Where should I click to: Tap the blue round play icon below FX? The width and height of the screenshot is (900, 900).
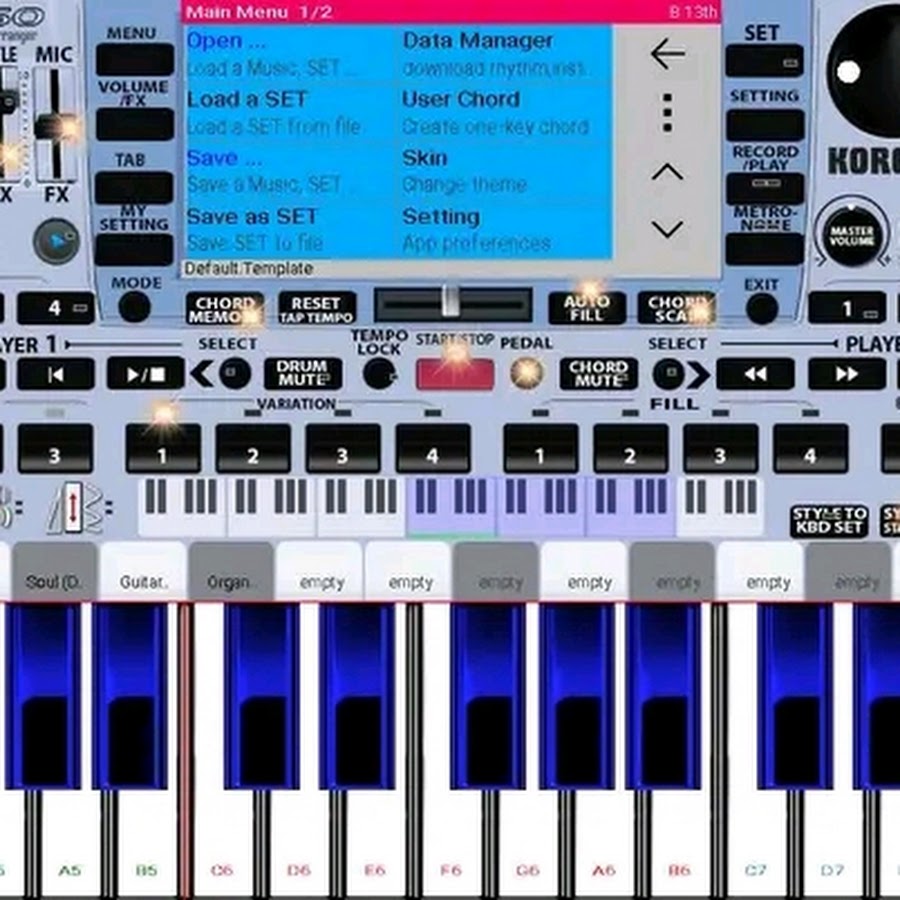[56, 241]
